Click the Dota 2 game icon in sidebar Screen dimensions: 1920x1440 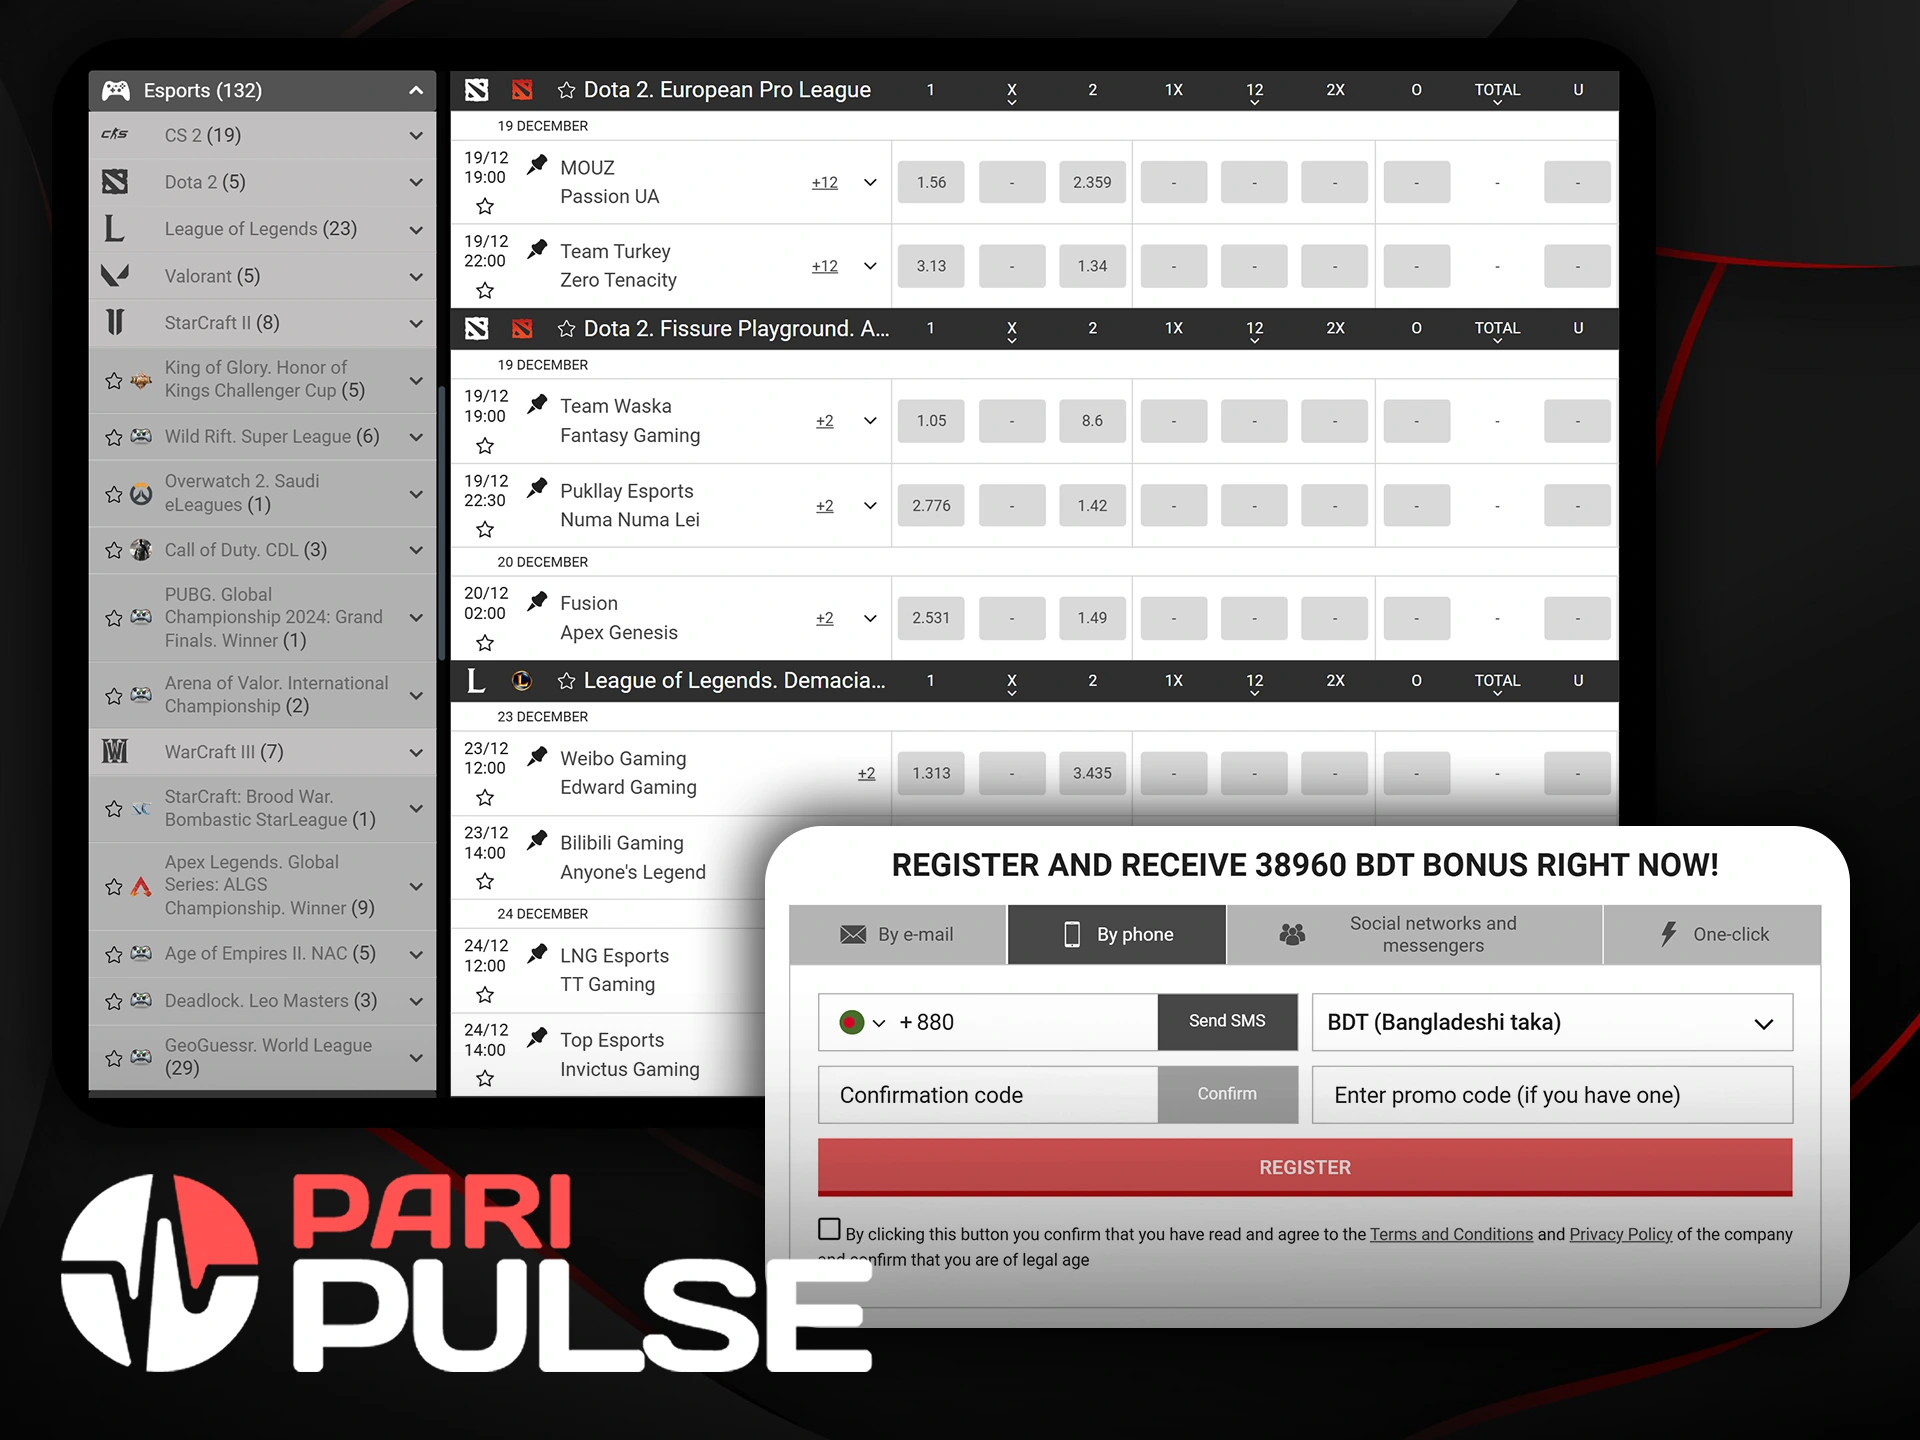pos(116,182)
